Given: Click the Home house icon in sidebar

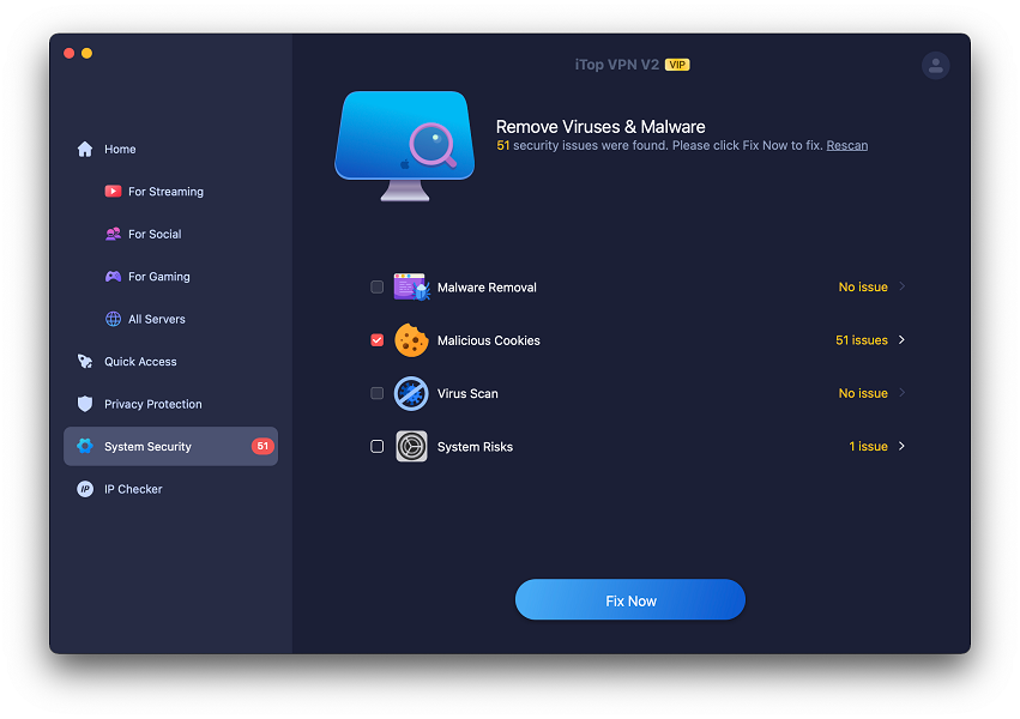Looking at the screenshot, I should (85, 149).
